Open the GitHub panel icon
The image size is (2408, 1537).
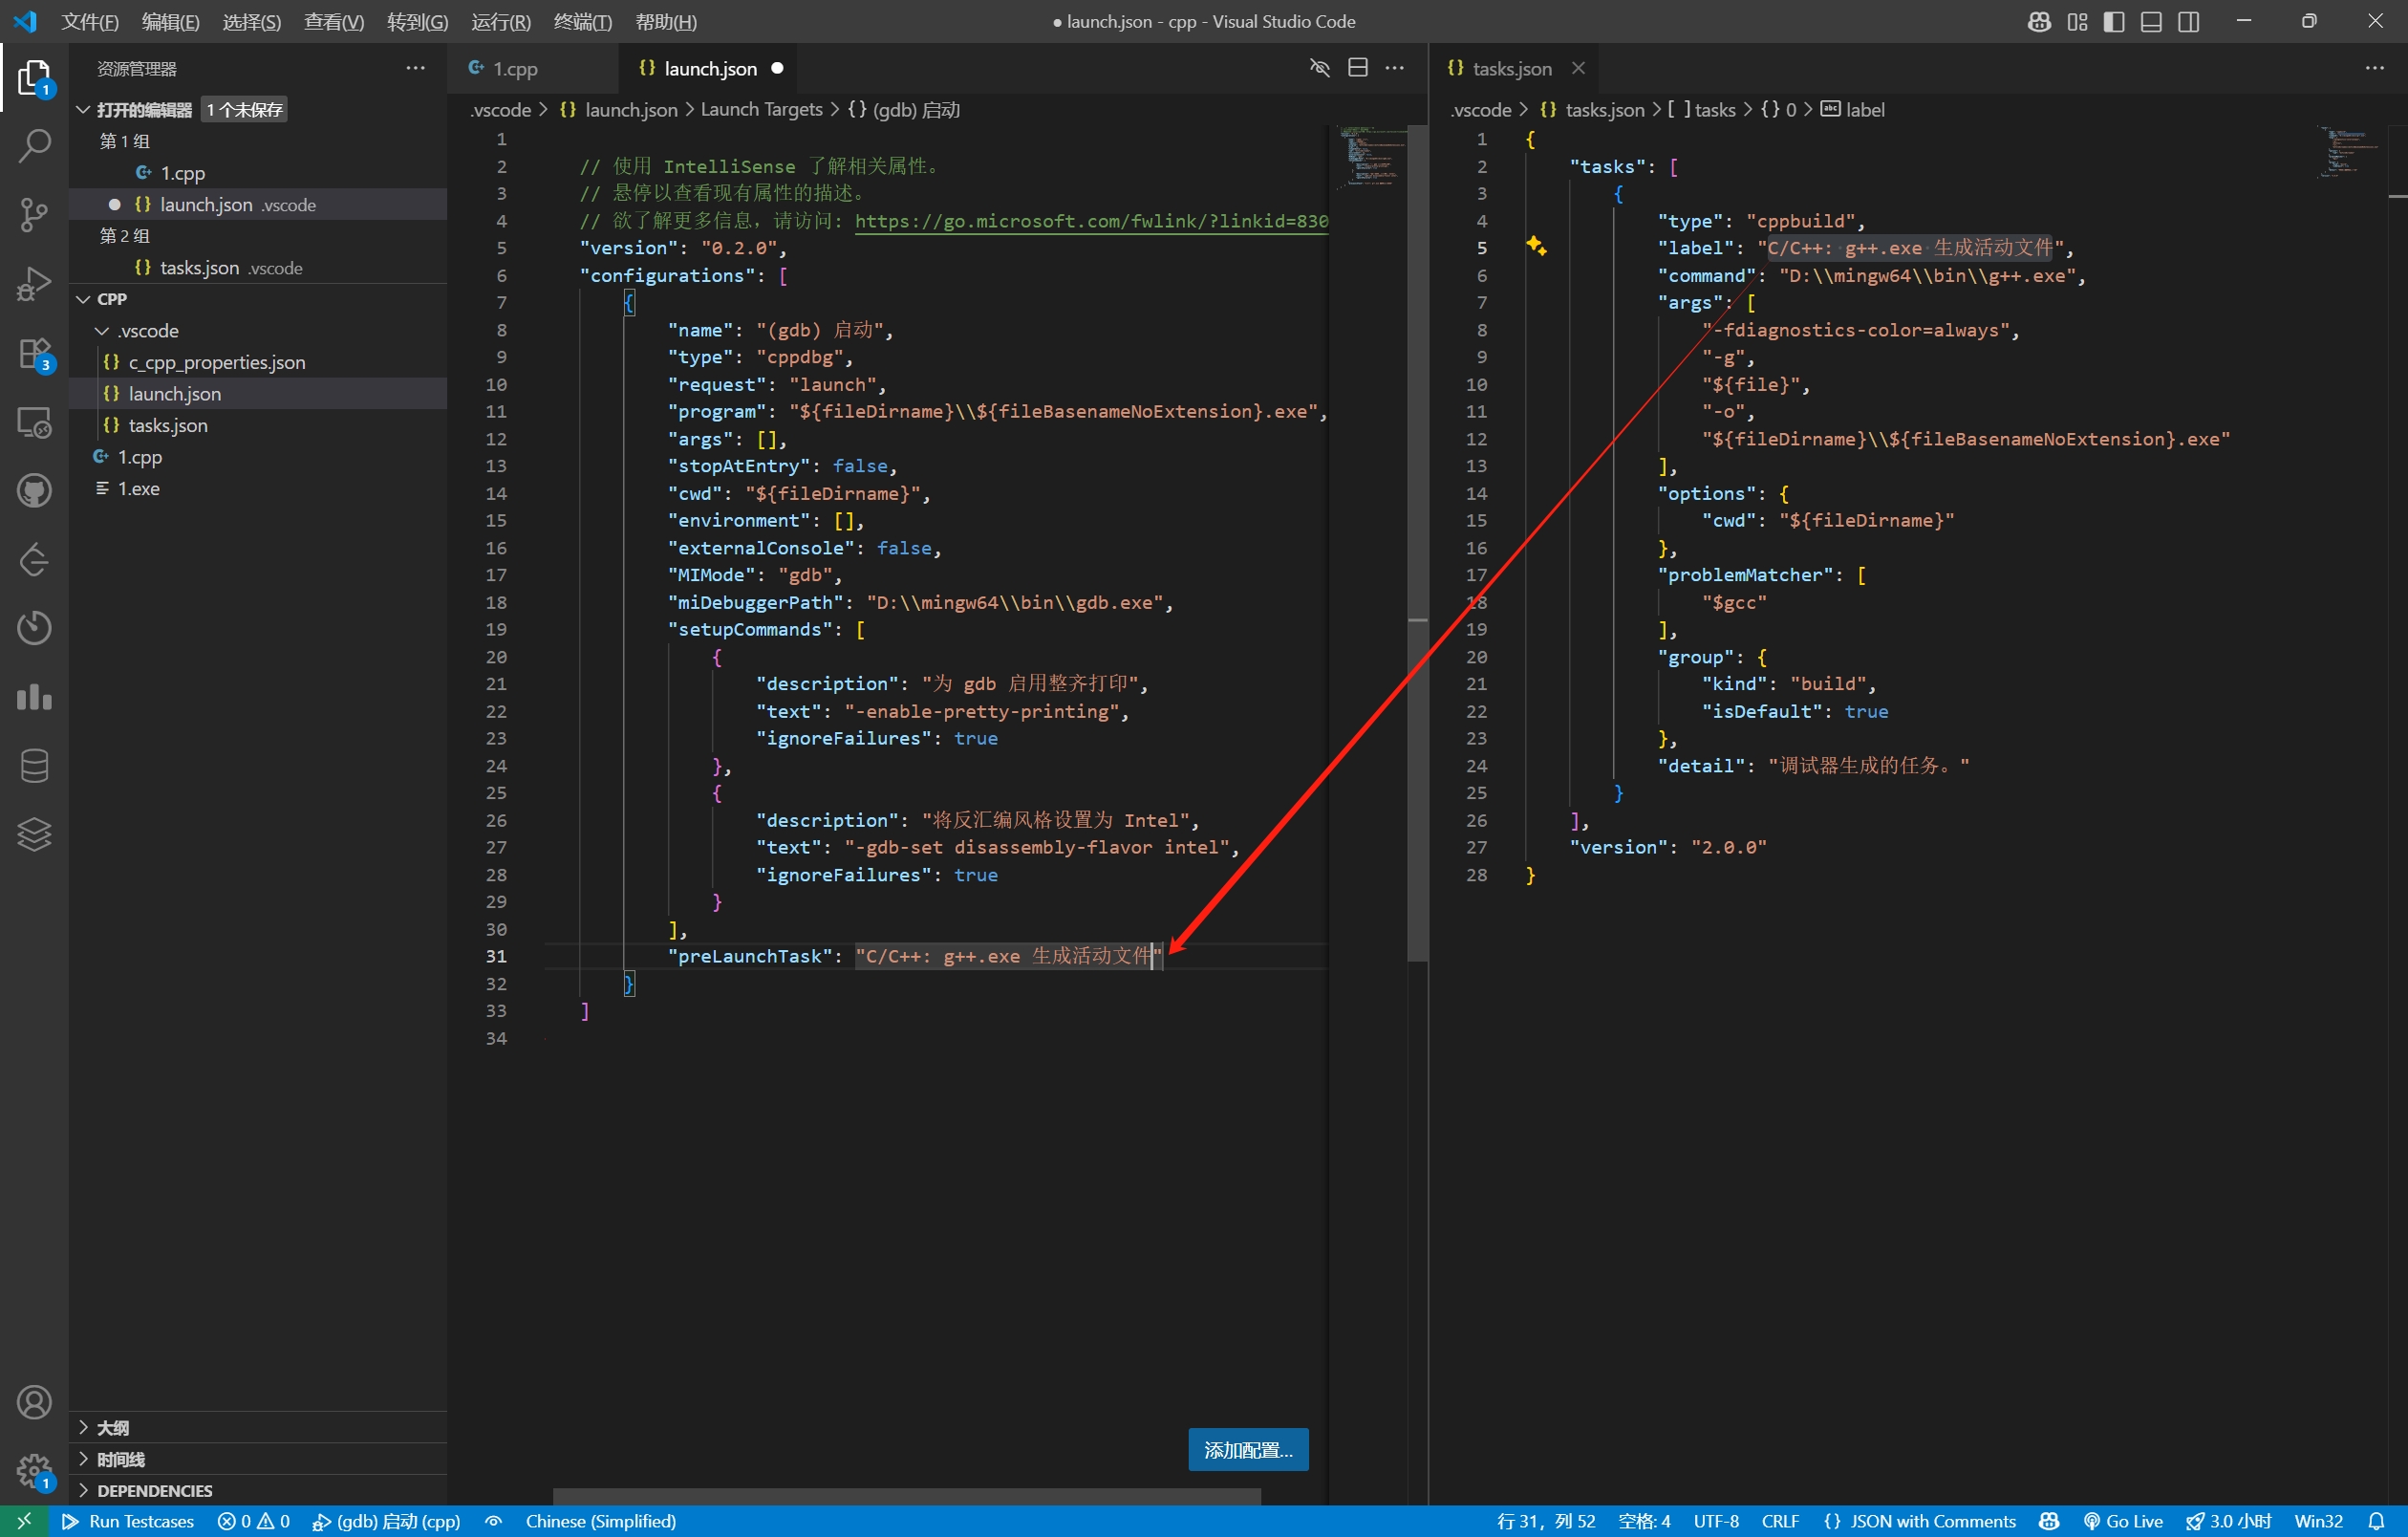(34, 490)
